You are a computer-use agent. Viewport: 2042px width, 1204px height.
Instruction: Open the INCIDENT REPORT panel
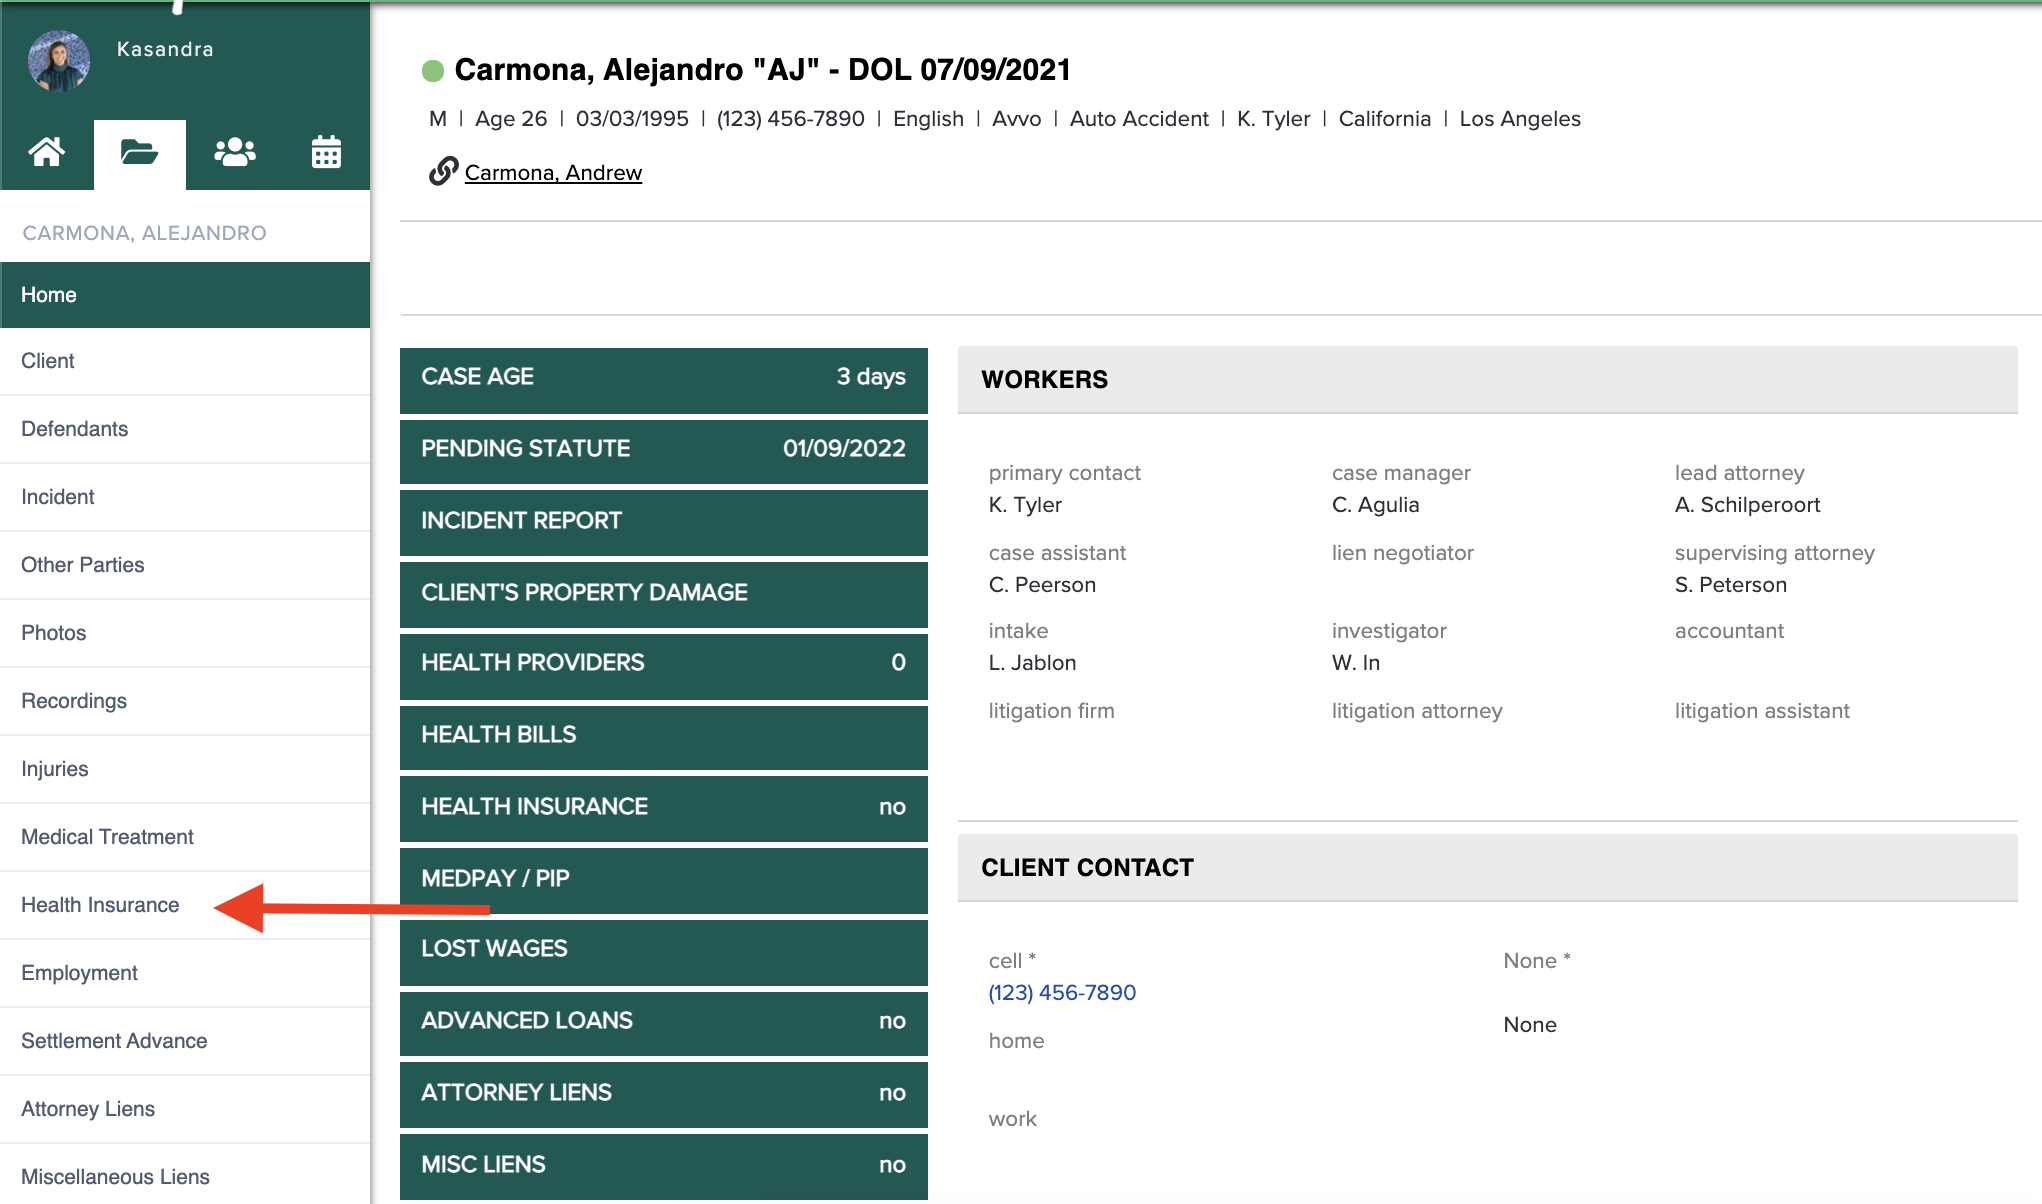click(663, 521)
